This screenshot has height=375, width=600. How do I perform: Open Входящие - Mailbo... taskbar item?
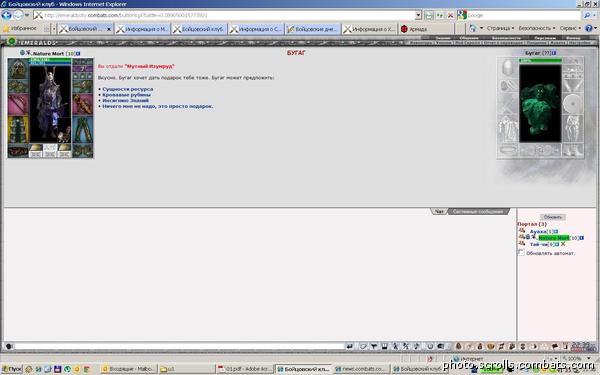[129, 369]
